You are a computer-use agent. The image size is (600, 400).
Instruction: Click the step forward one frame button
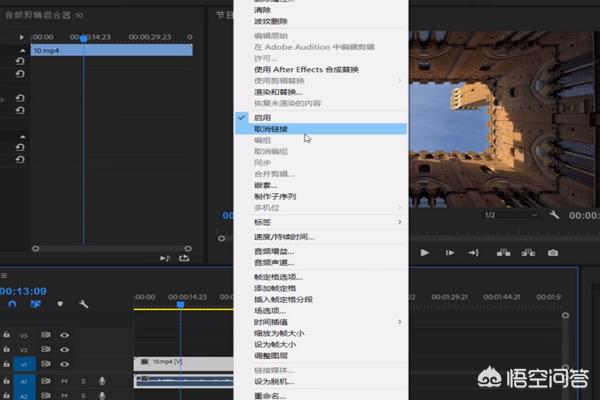point(449,253)
